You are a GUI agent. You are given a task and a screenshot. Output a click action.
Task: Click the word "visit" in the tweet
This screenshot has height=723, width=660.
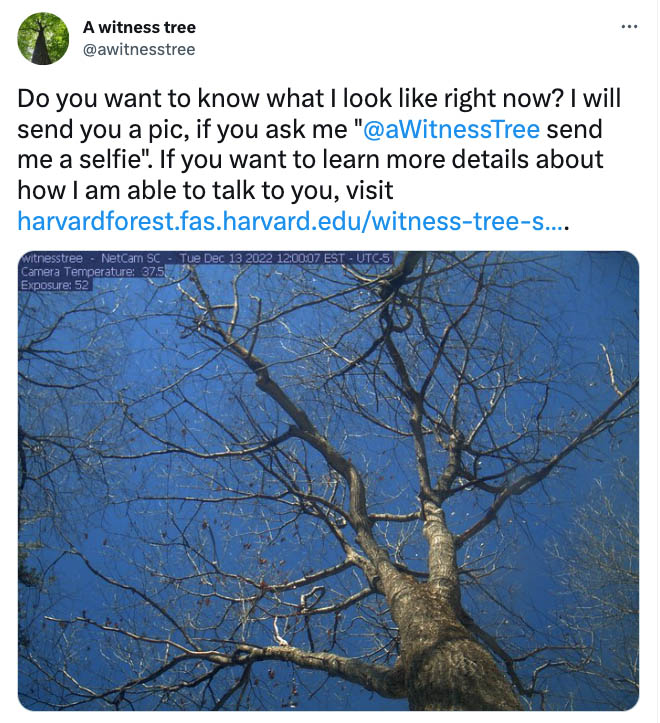pos(370,190)
